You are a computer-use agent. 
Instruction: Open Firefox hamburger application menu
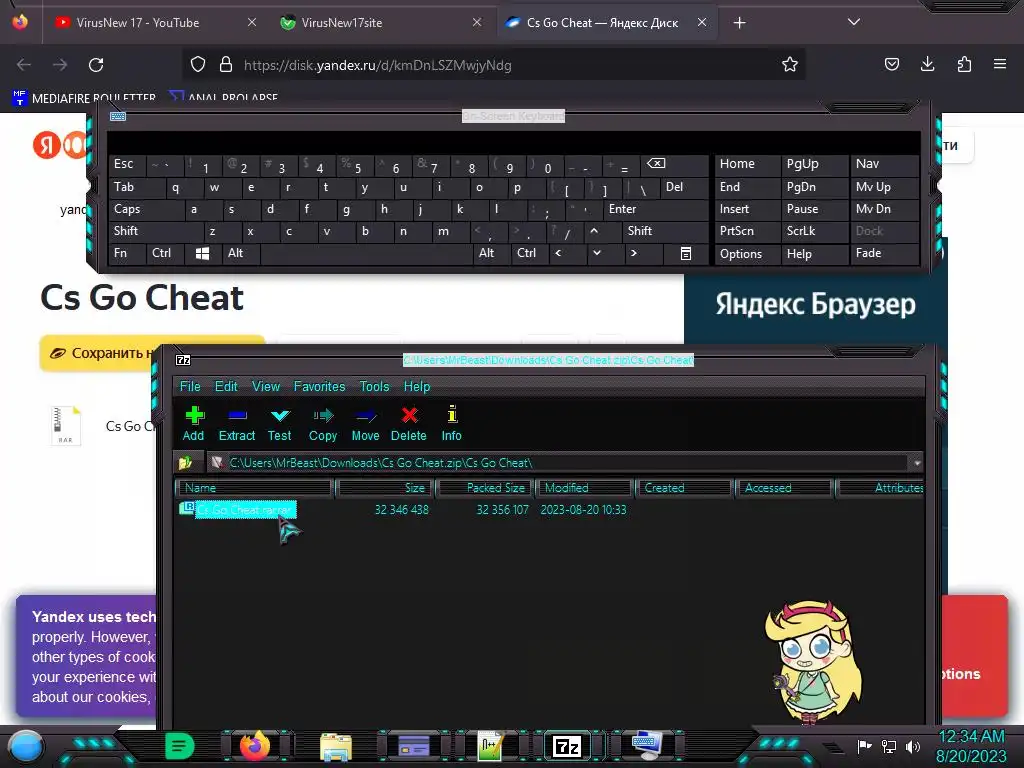click(x=1000, y=64)
